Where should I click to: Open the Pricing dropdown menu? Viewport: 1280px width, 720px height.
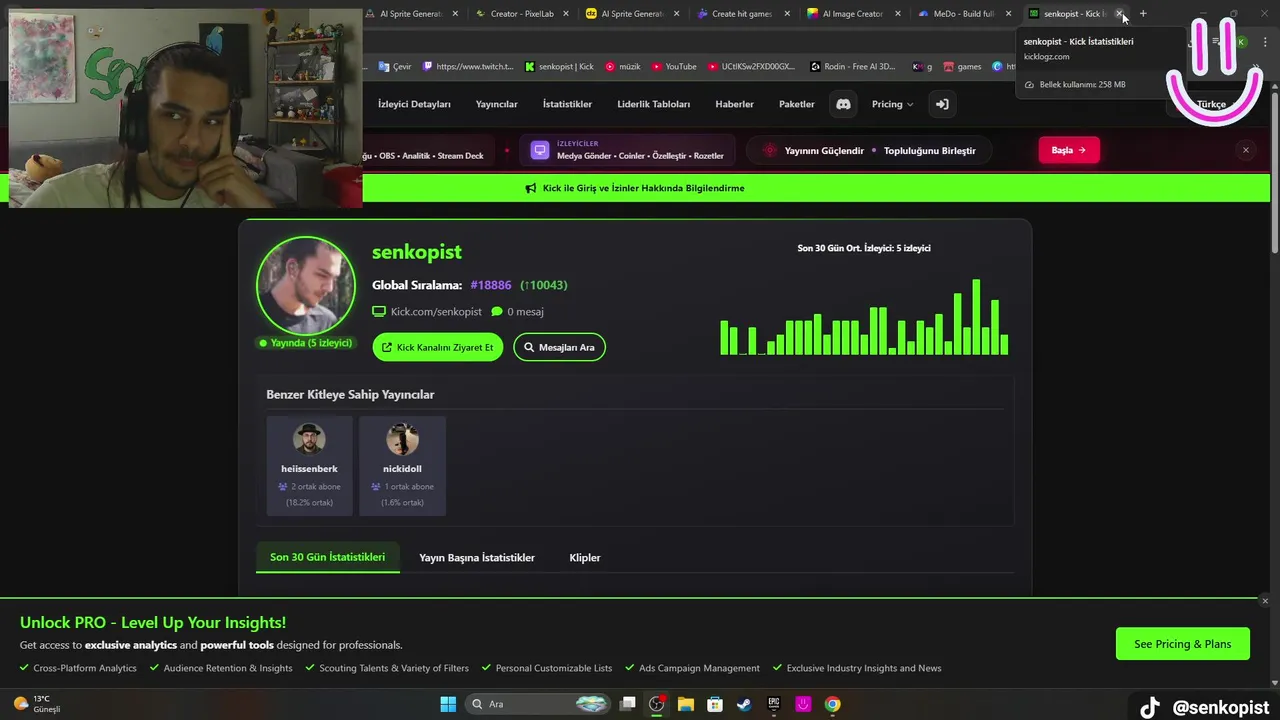[892, 104]
